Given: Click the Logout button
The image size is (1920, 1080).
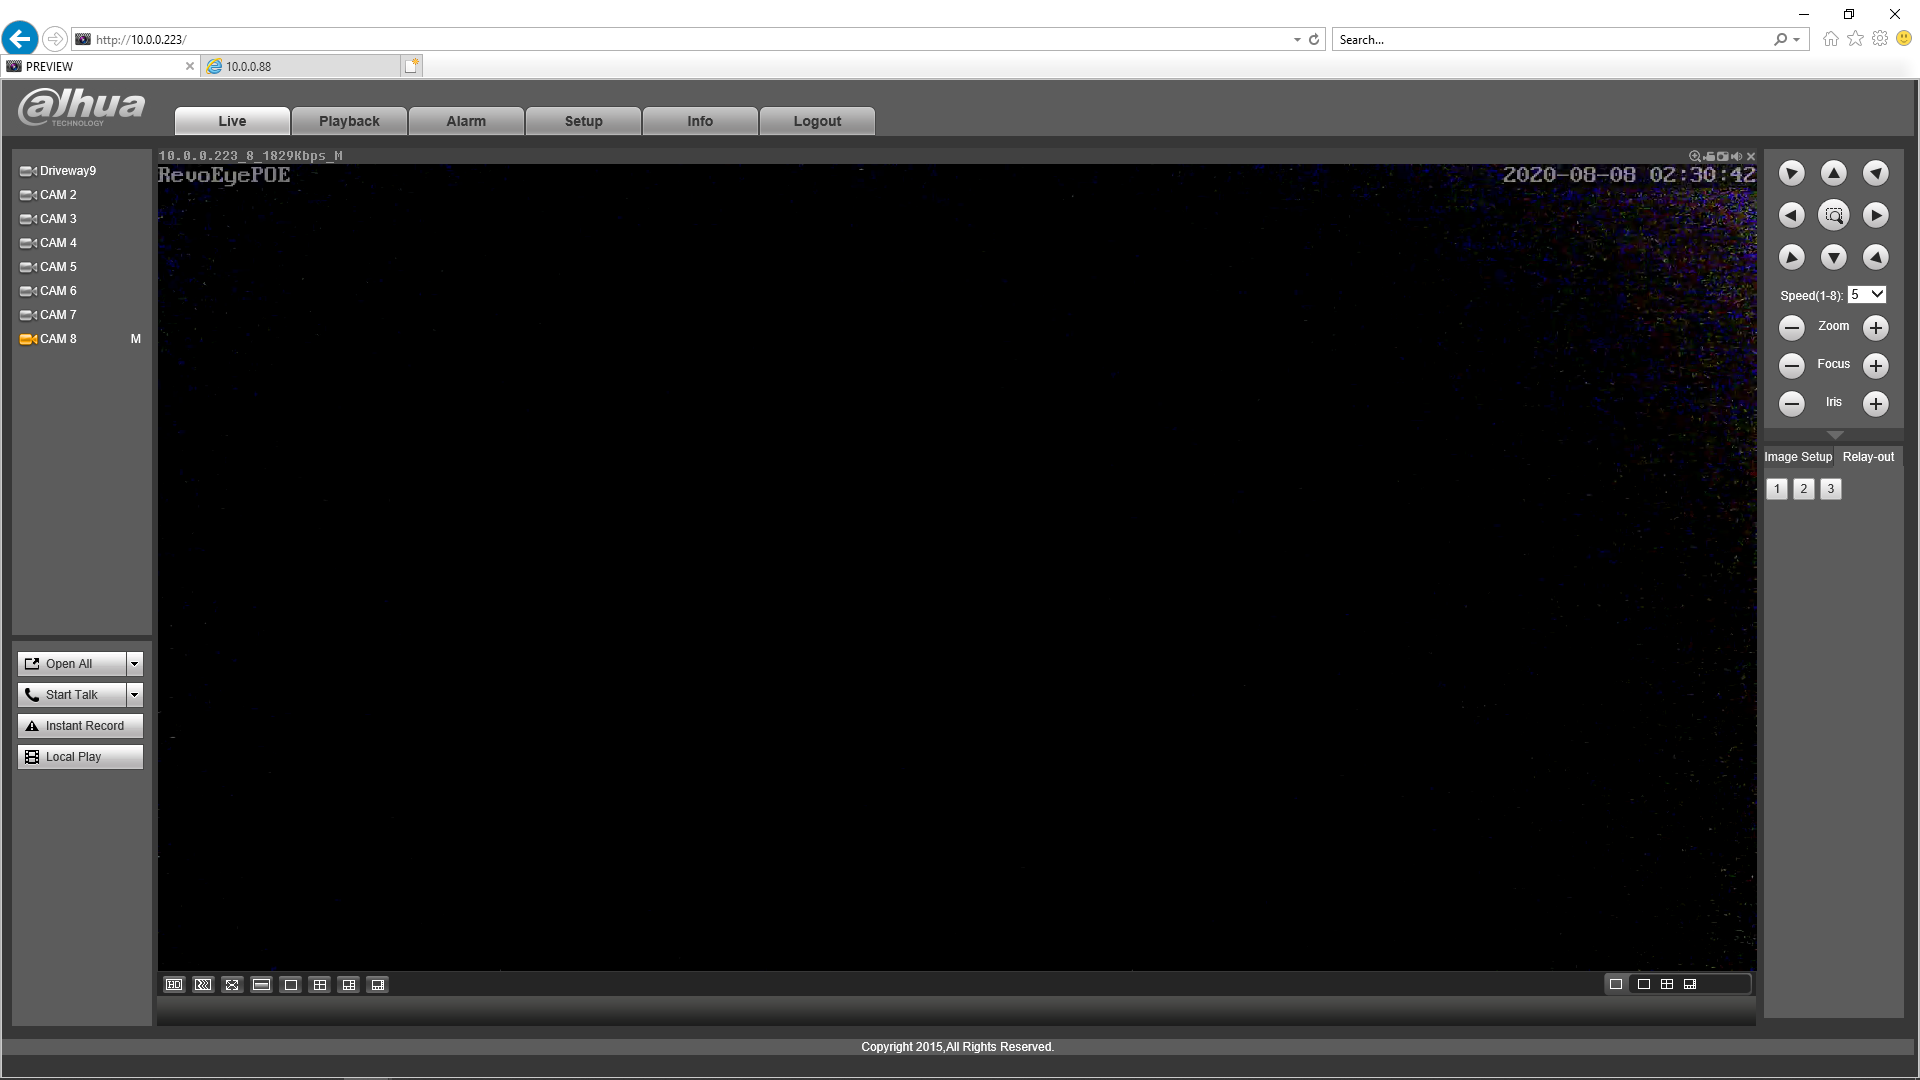Looking at the screenshot, I should pyautogui.click(x=817, y=121).
